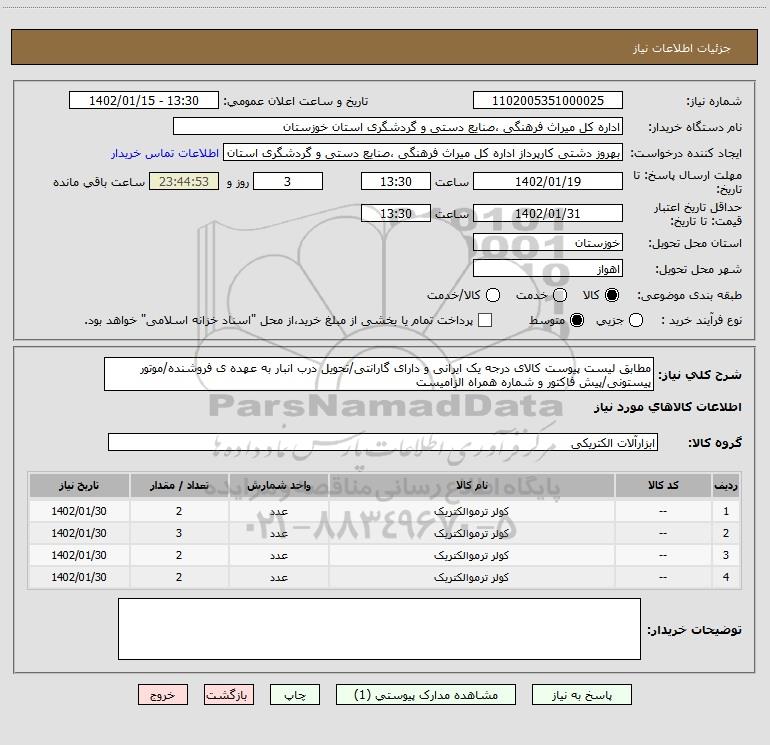The height and width of the screenshot is (745, 770).
Task: Select the خدمت radio option
Action: tap(560, 295)
